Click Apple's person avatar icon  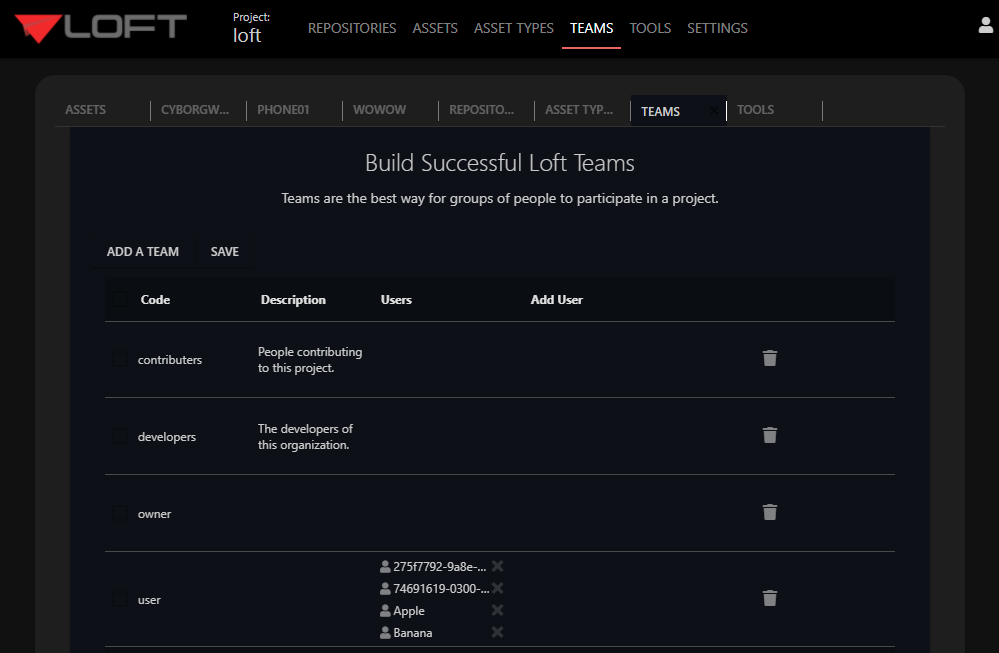click(x=385, y=610)
